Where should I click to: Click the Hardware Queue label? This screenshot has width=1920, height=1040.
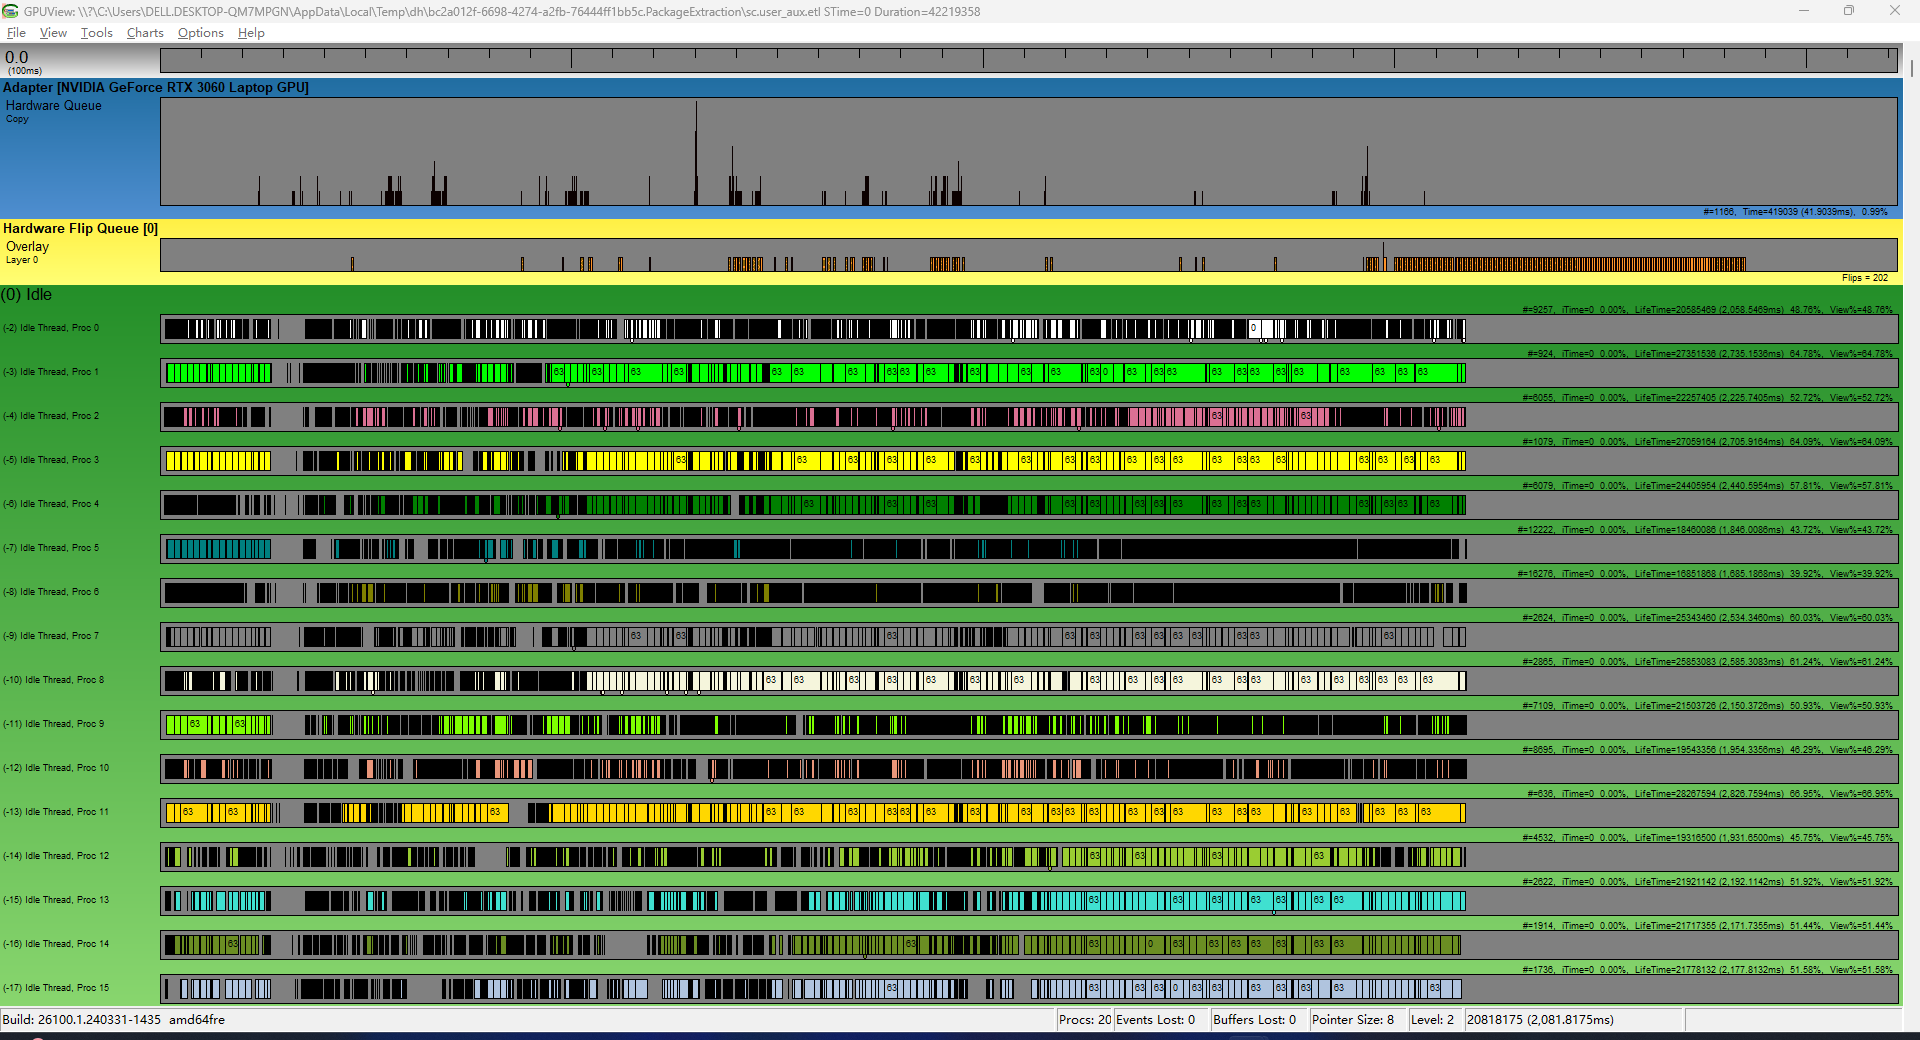pyautogui.click(x=54, y=106)
